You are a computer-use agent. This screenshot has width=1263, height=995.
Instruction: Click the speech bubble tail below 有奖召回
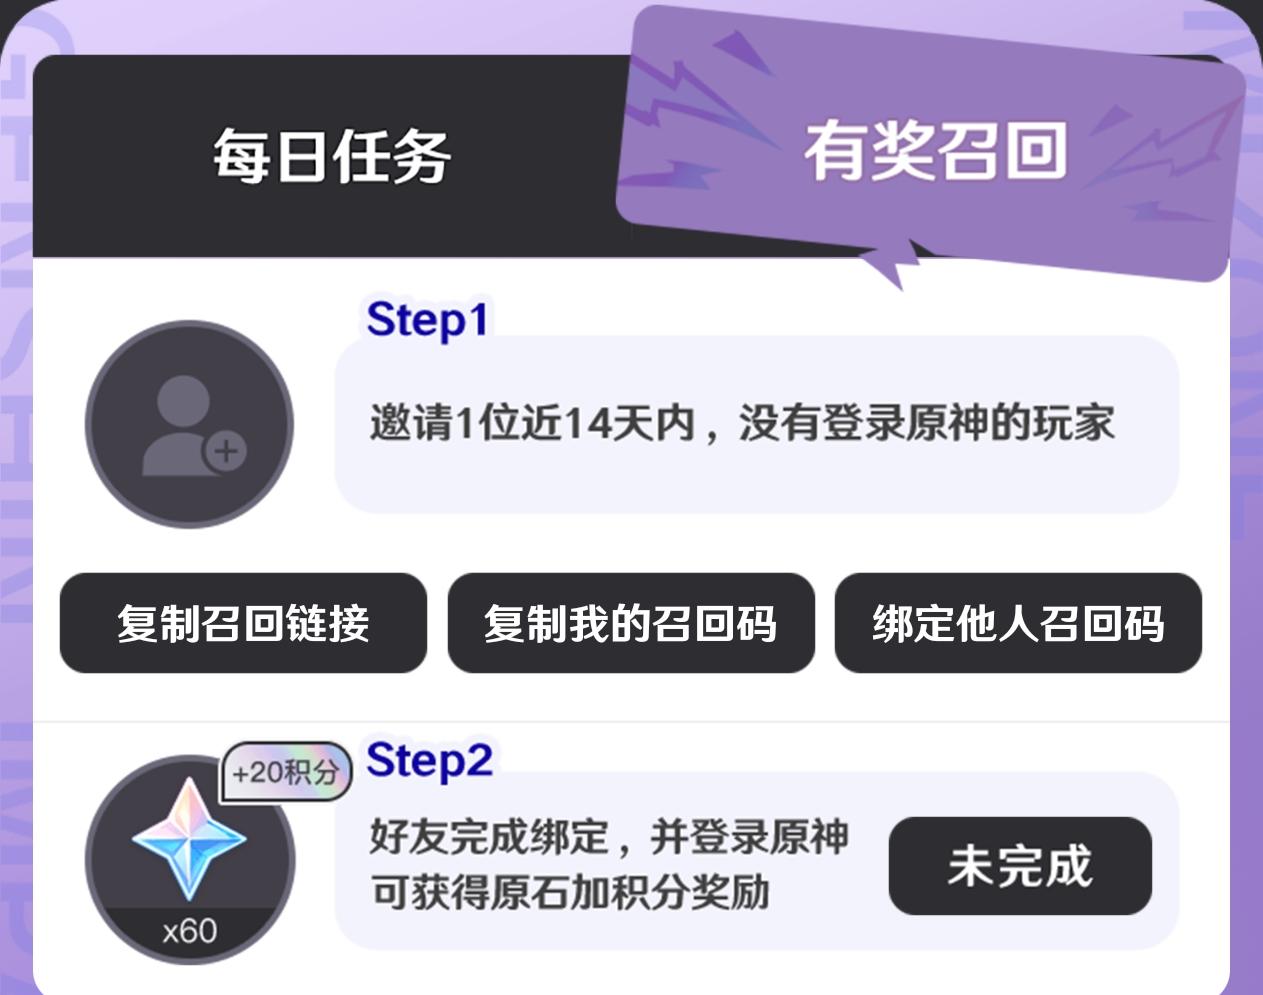[895, 263]
